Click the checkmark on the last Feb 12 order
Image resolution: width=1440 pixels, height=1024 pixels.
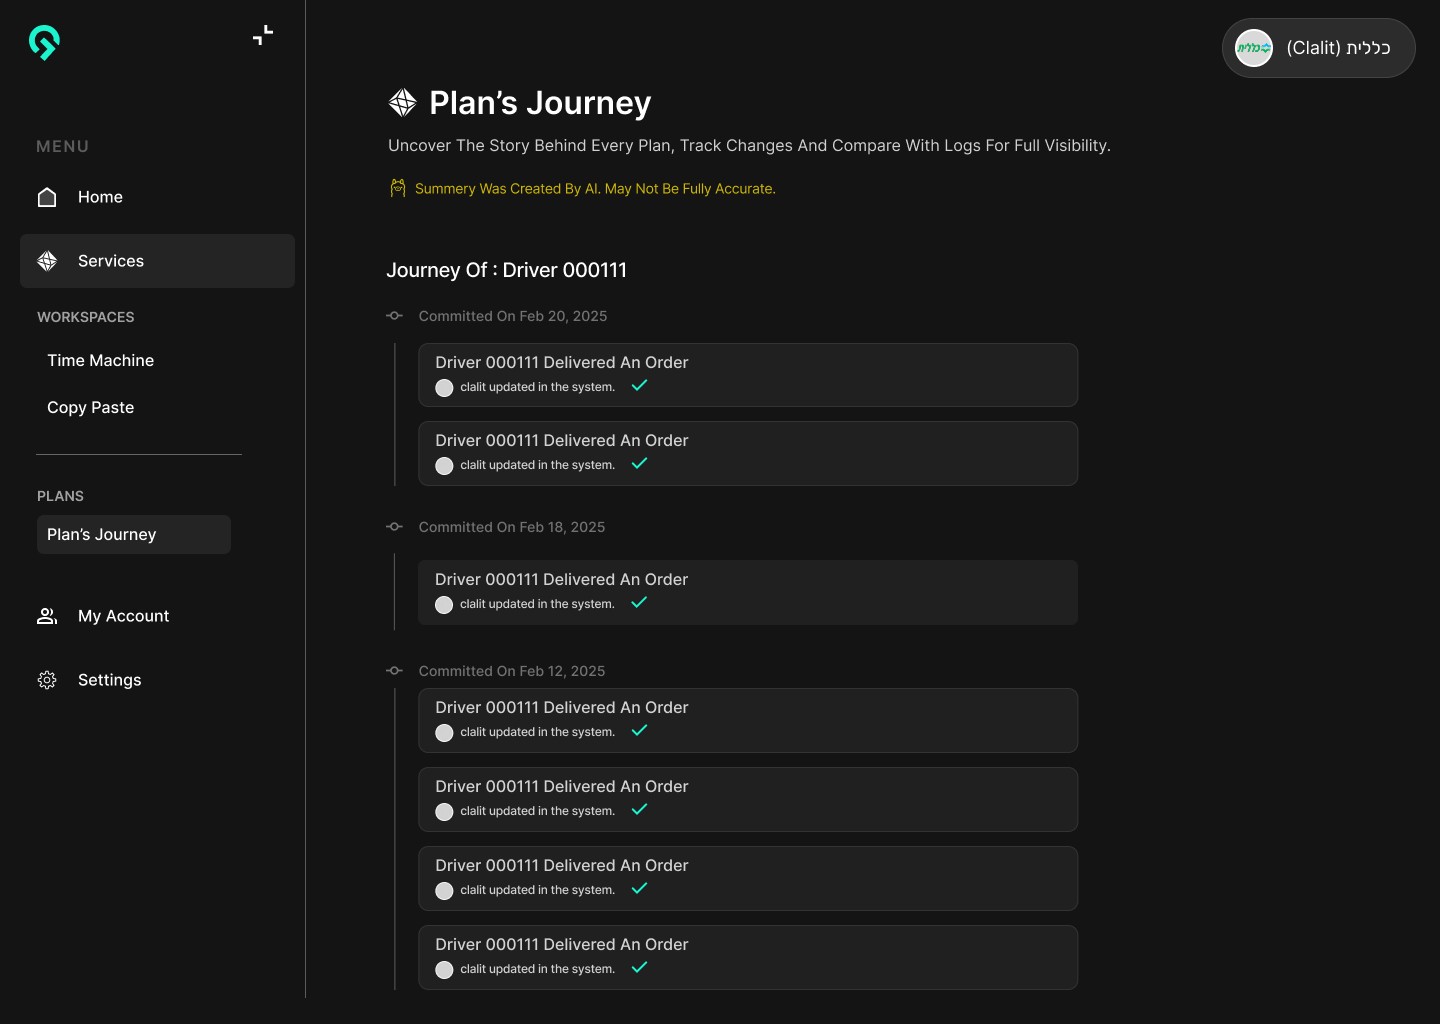point(640,967)
